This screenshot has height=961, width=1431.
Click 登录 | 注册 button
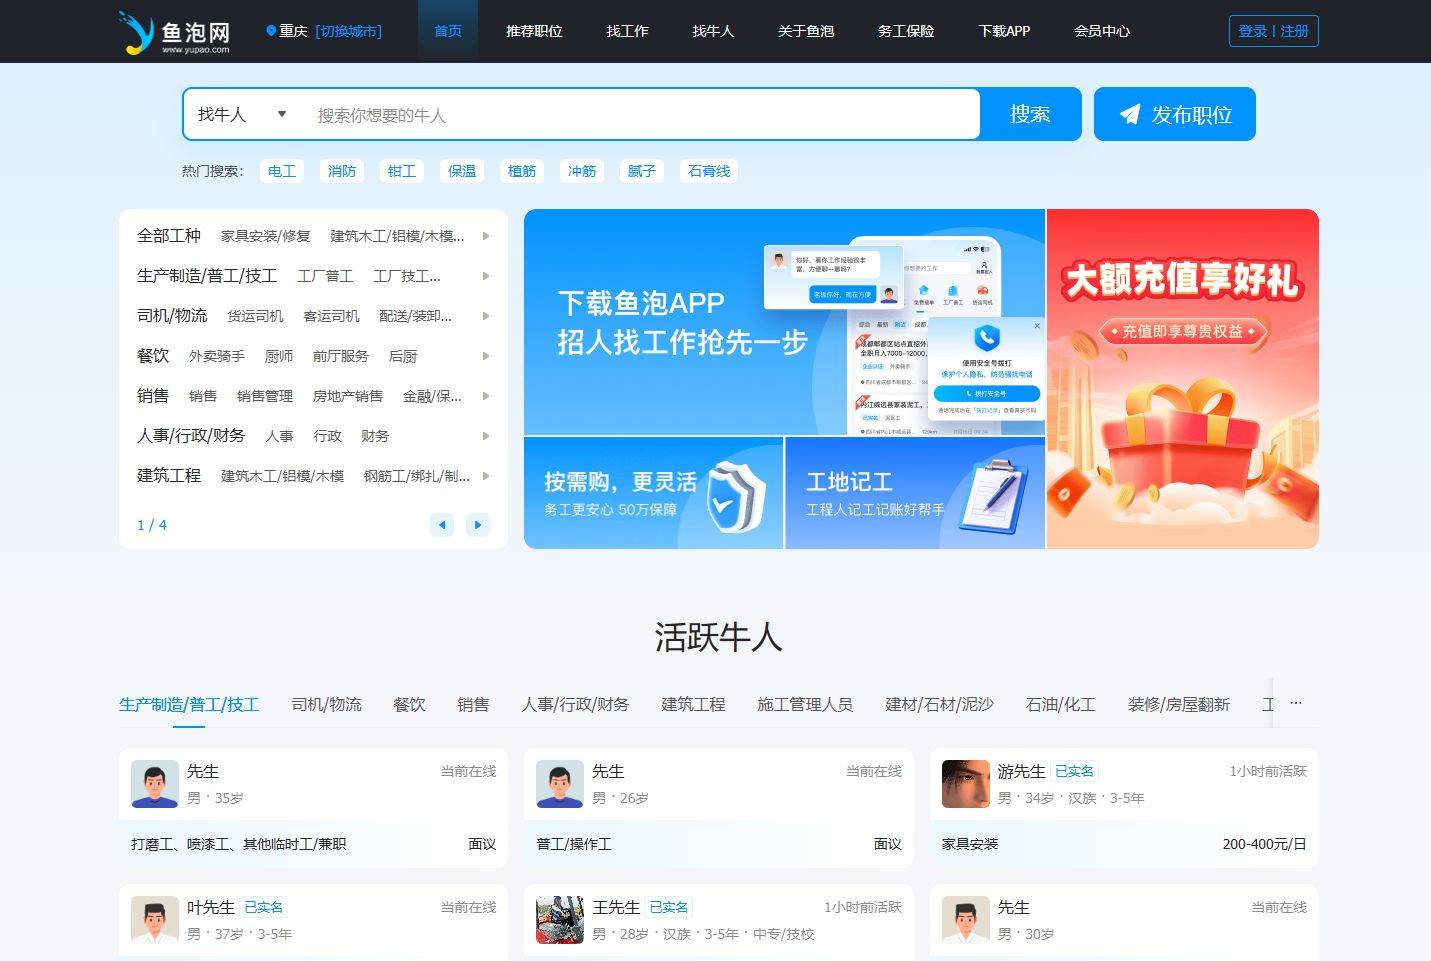click(1273, 31)
